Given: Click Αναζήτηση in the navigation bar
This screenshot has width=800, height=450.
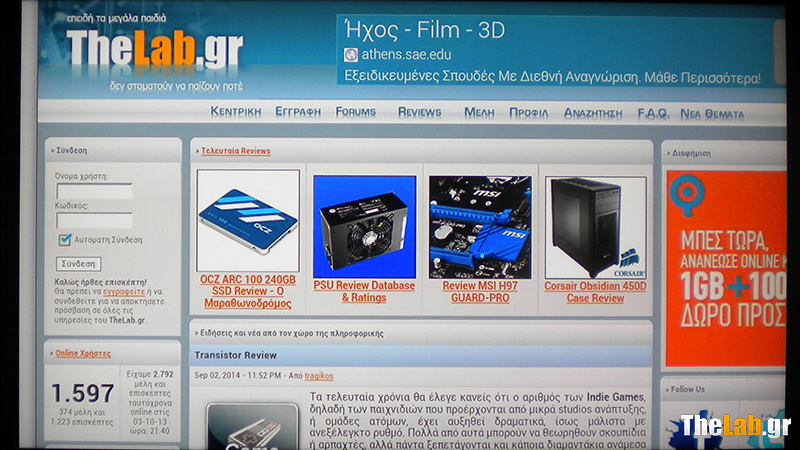Looking at the screenshot, I should click(593, 113).
